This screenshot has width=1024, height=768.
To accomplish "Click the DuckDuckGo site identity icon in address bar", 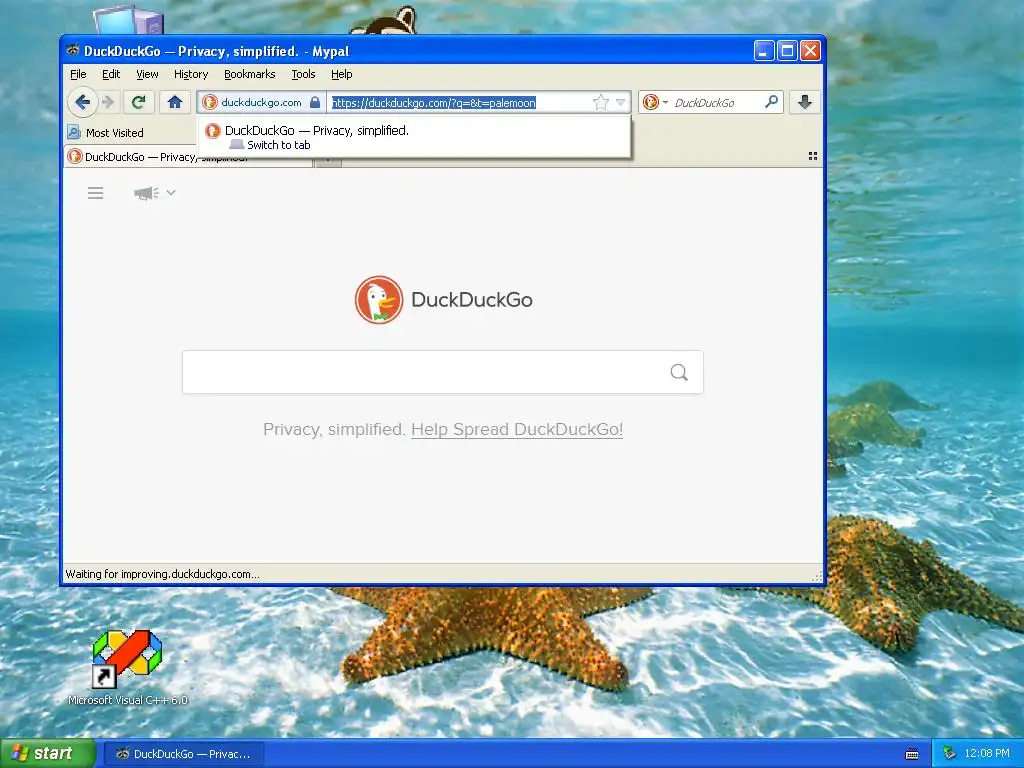I will [210, 103].
